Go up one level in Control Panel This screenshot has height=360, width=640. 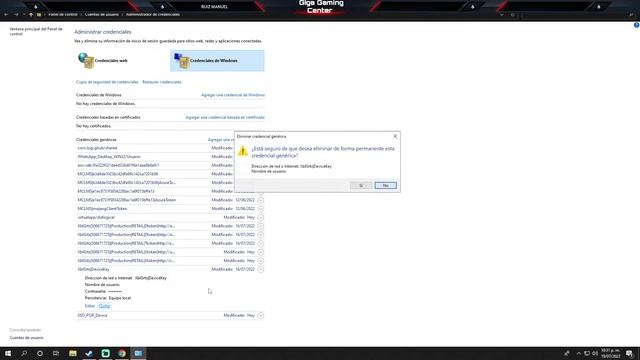[31, 14]
